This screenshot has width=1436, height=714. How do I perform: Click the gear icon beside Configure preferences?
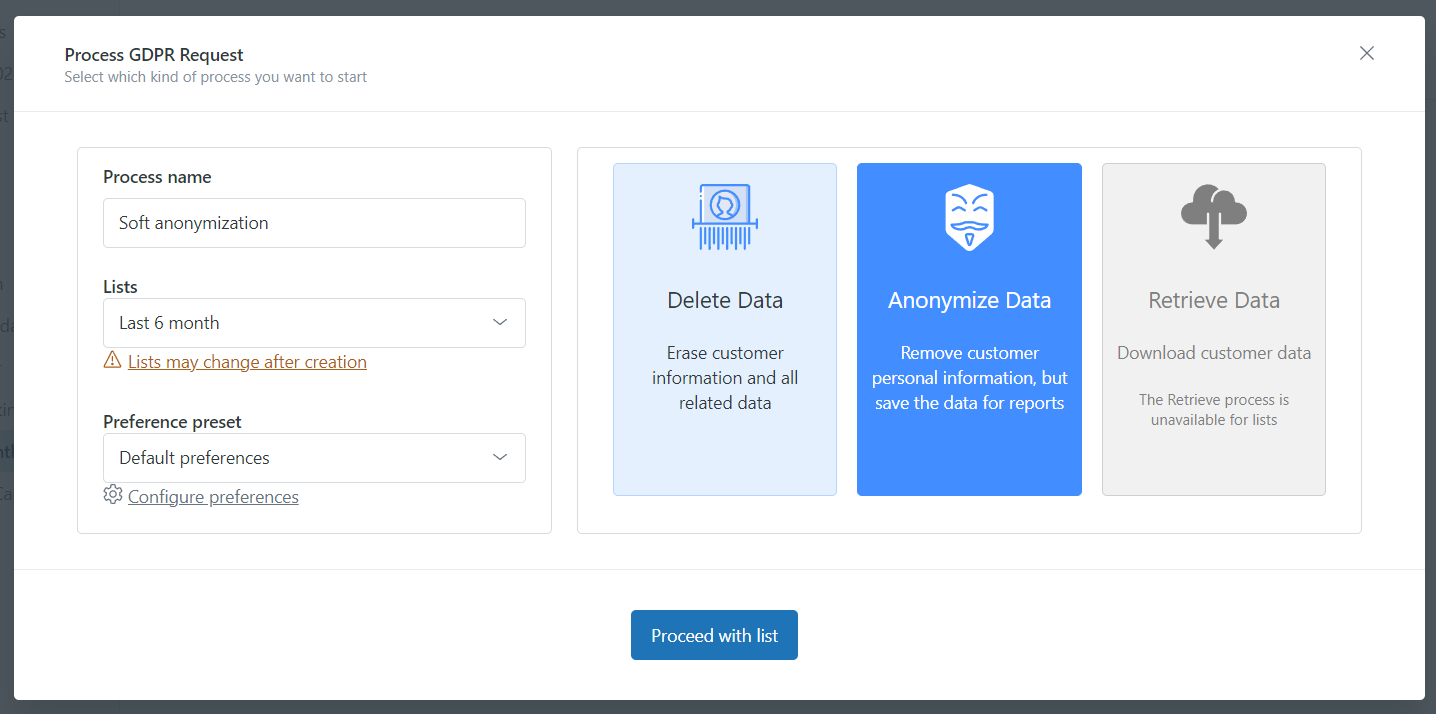113,494
